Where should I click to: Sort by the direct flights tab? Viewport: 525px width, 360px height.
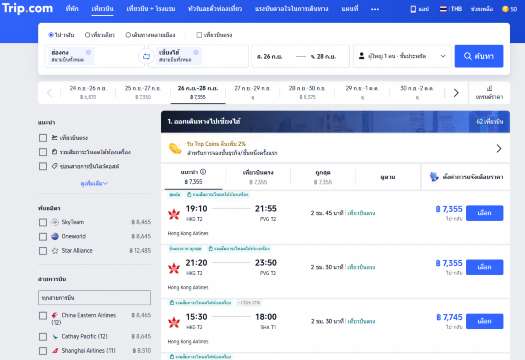point(258,177)
